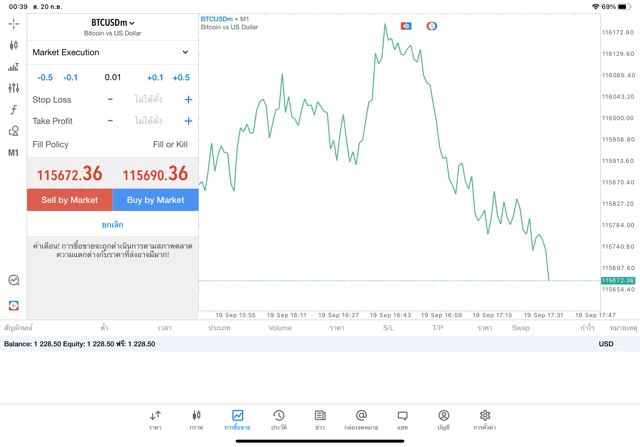640x447 pixels.
Task: Open the Mailbox tab at bottom
Action: click(361, 419)
